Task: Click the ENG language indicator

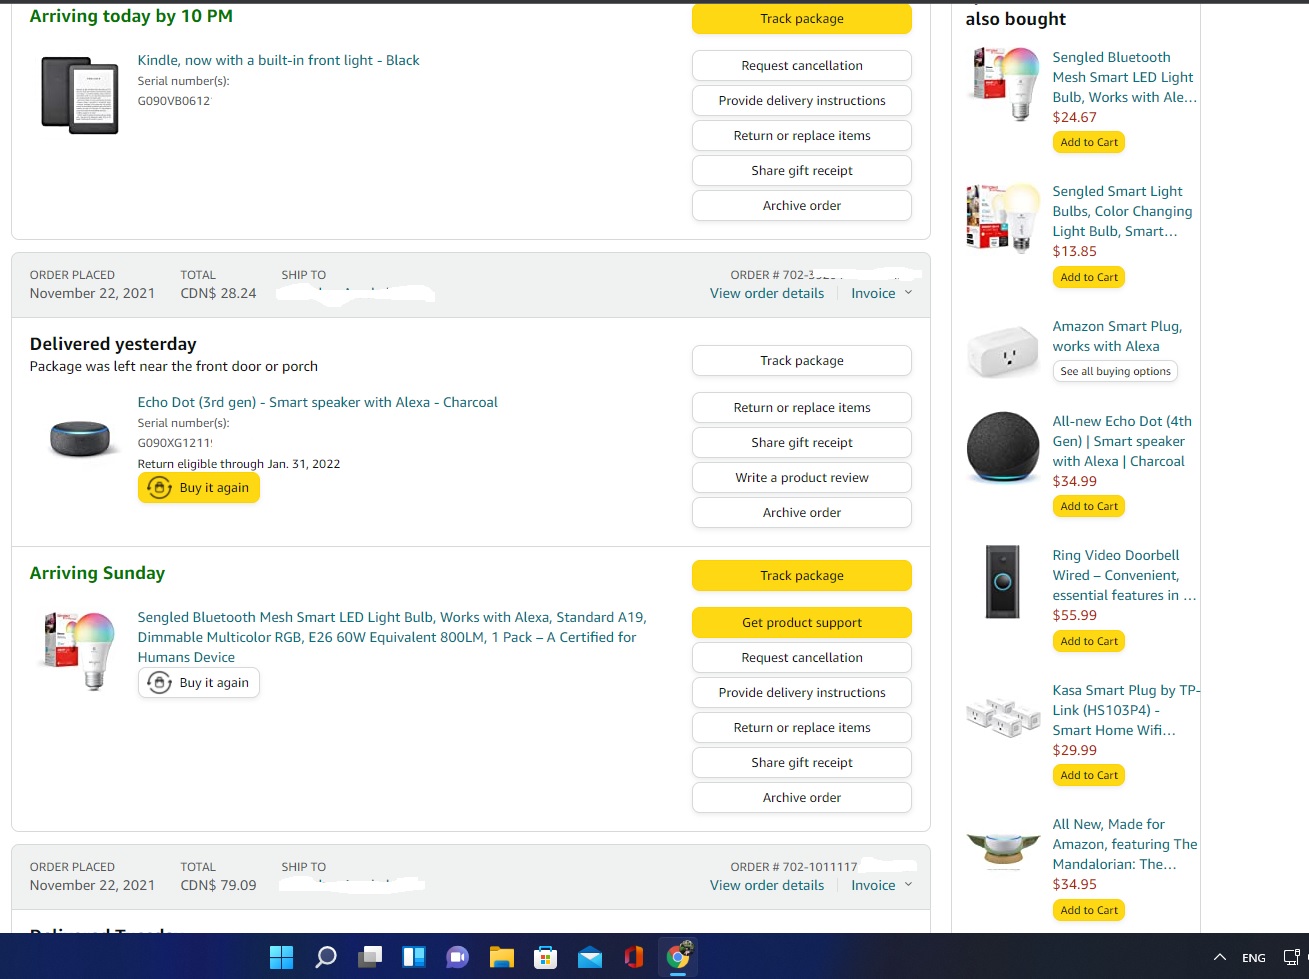Action: pos(1254,957)
